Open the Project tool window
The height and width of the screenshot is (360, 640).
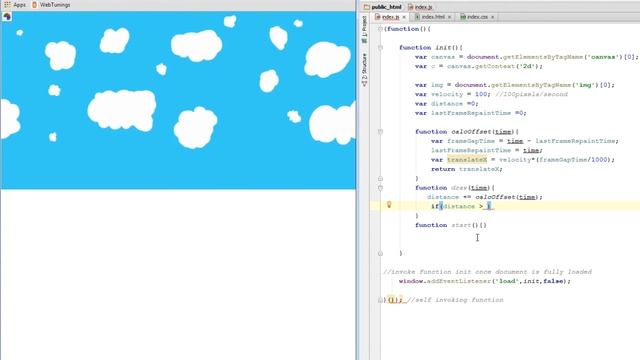click(364, 30)
